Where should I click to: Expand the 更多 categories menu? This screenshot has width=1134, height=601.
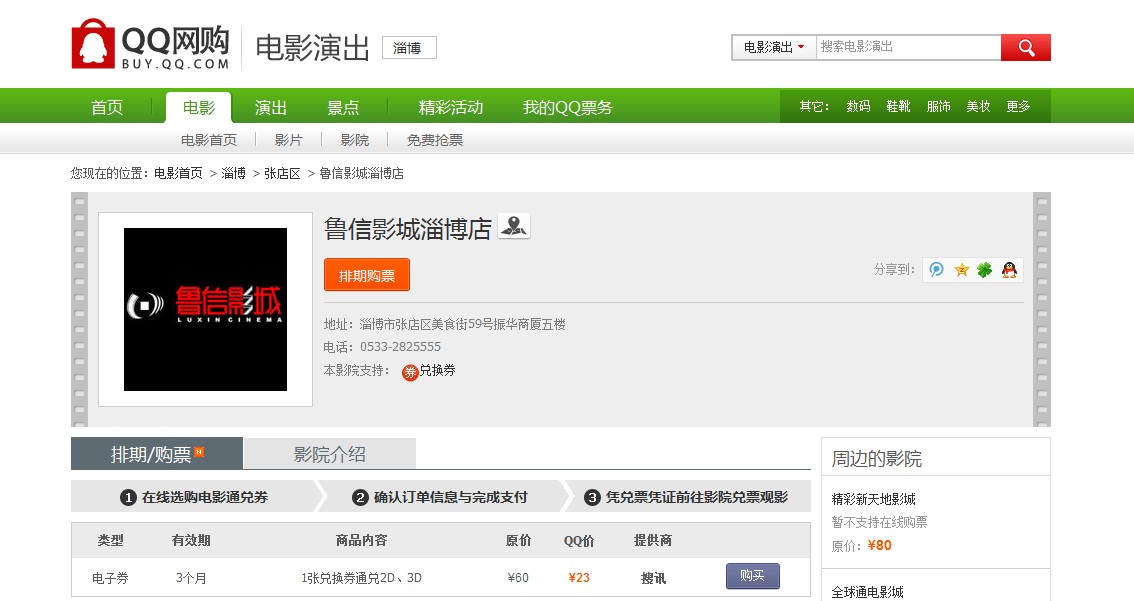[1018, 106]
